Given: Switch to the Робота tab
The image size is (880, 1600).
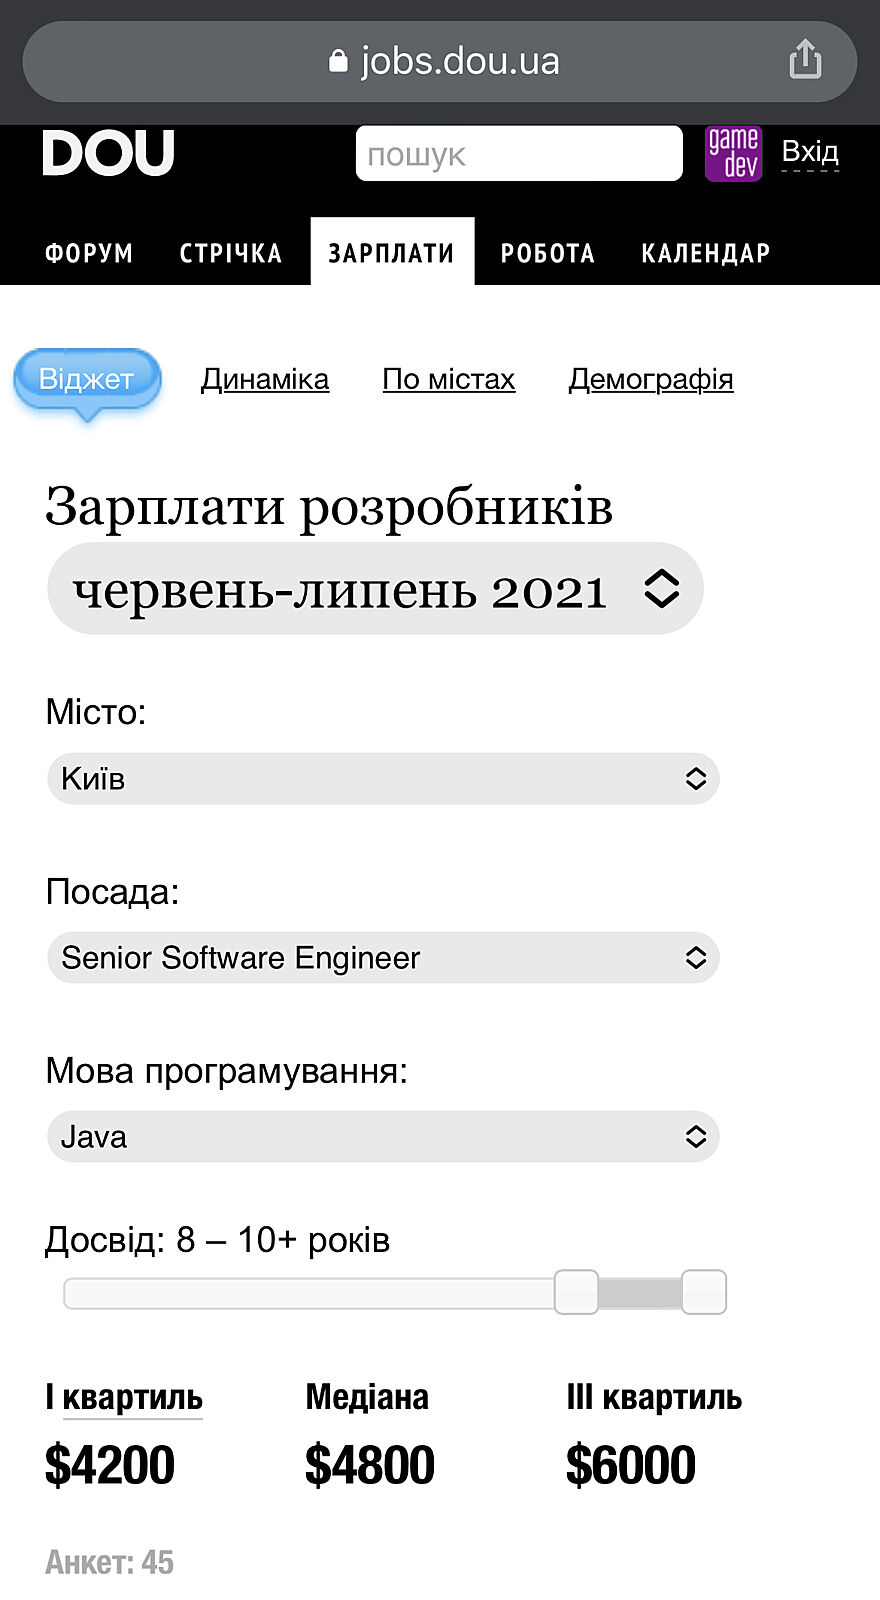Looking at the screenshot, I should pyautogui.click(x=547, y=253).
